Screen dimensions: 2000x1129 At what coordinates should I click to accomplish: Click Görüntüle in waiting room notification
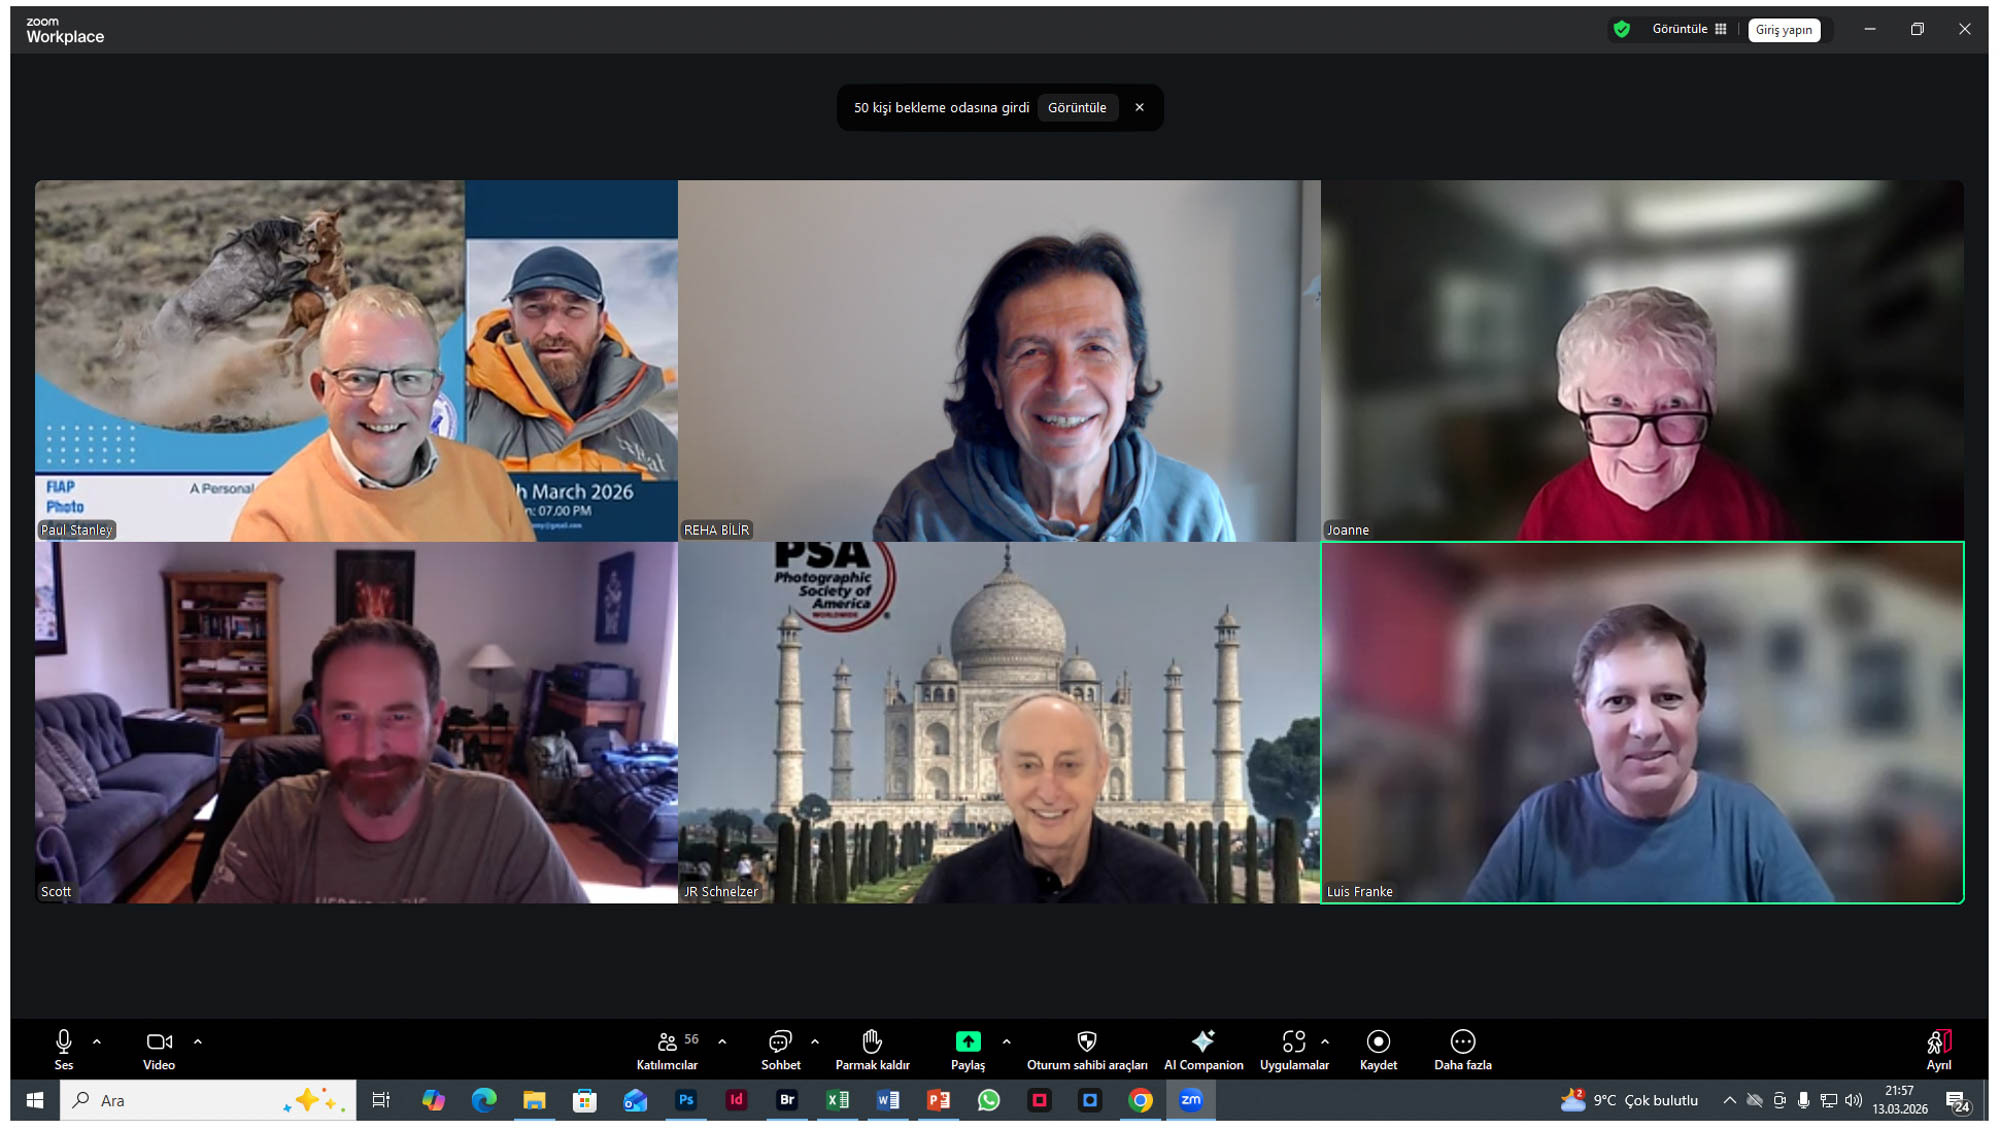coord(1076,107)
